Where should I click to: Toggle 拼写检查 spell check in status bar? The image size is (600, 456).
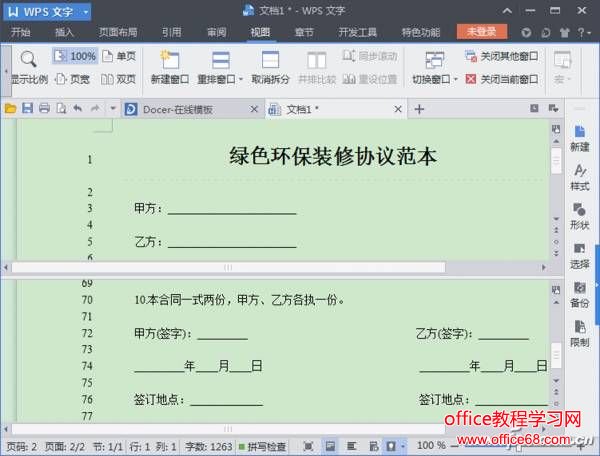point(262,446)
